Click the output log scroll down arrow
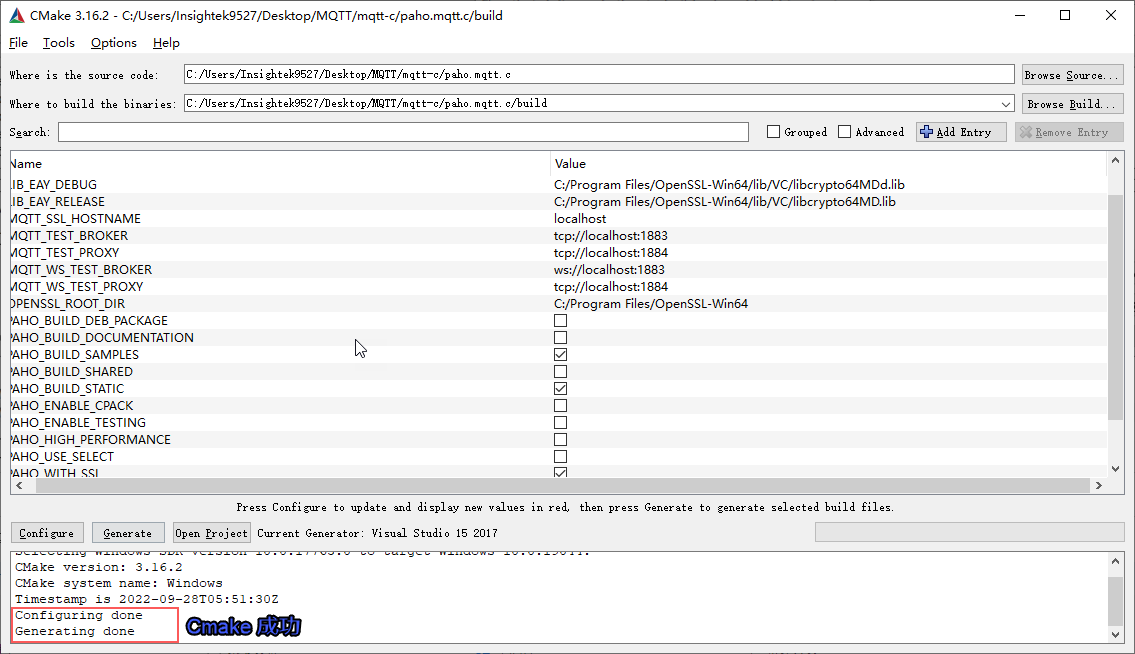 pos(1115,634)
